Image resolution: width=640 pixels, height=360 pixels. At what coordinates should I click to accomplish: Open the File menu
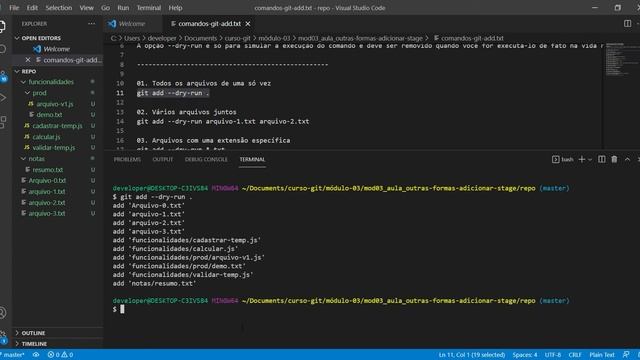click(x=14, y=8)
